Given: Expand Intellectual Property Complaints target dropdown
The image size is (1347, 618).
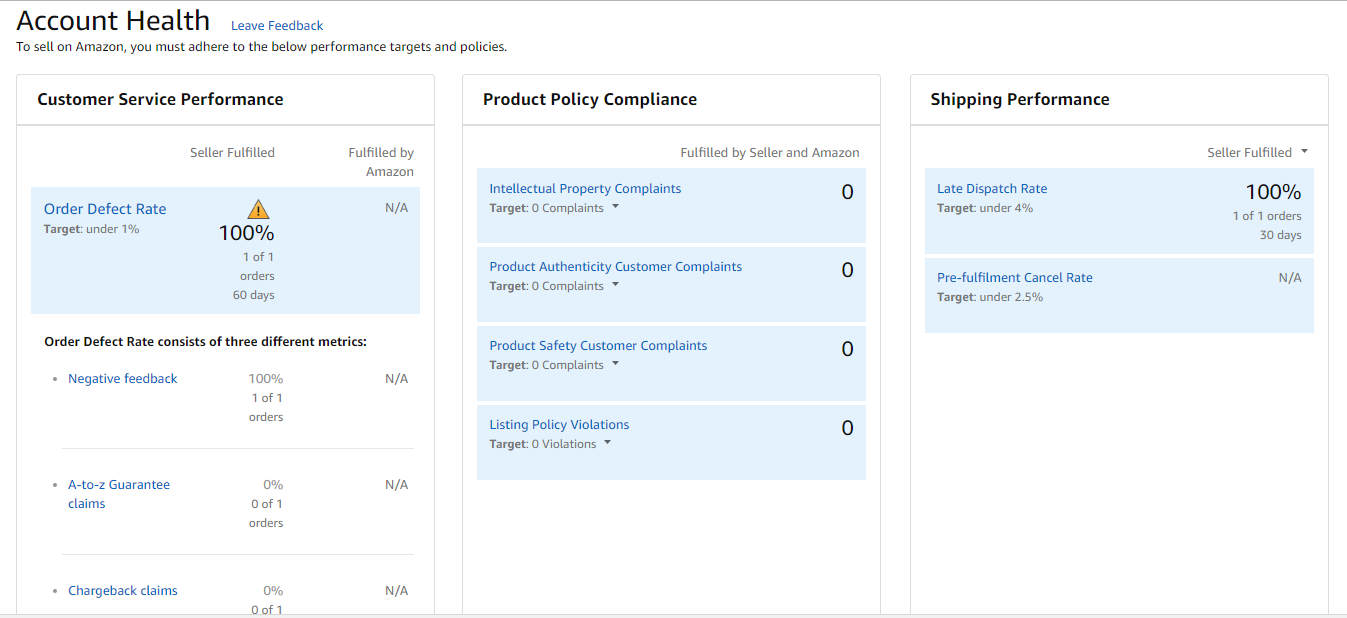Looking at the screenshot, I should click(615, 207).
